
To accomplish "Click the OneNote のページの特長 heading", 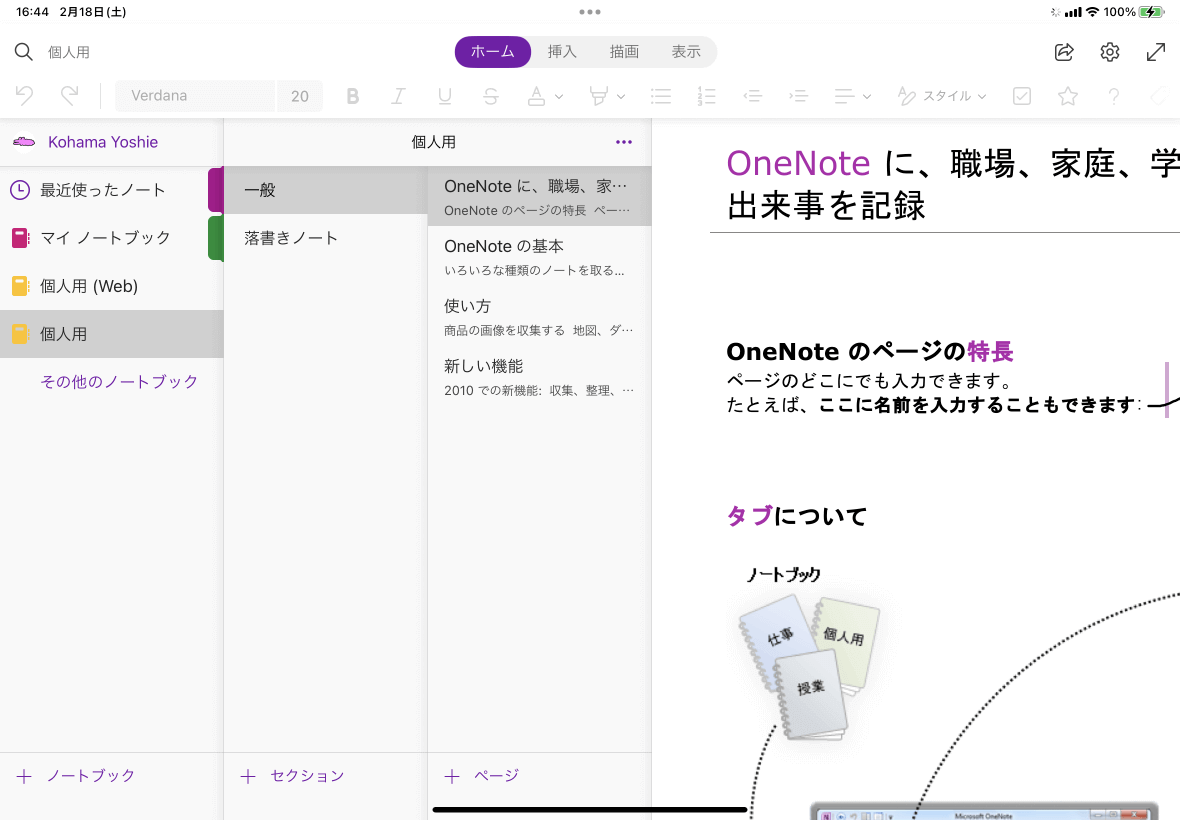I will coord(869,351).
